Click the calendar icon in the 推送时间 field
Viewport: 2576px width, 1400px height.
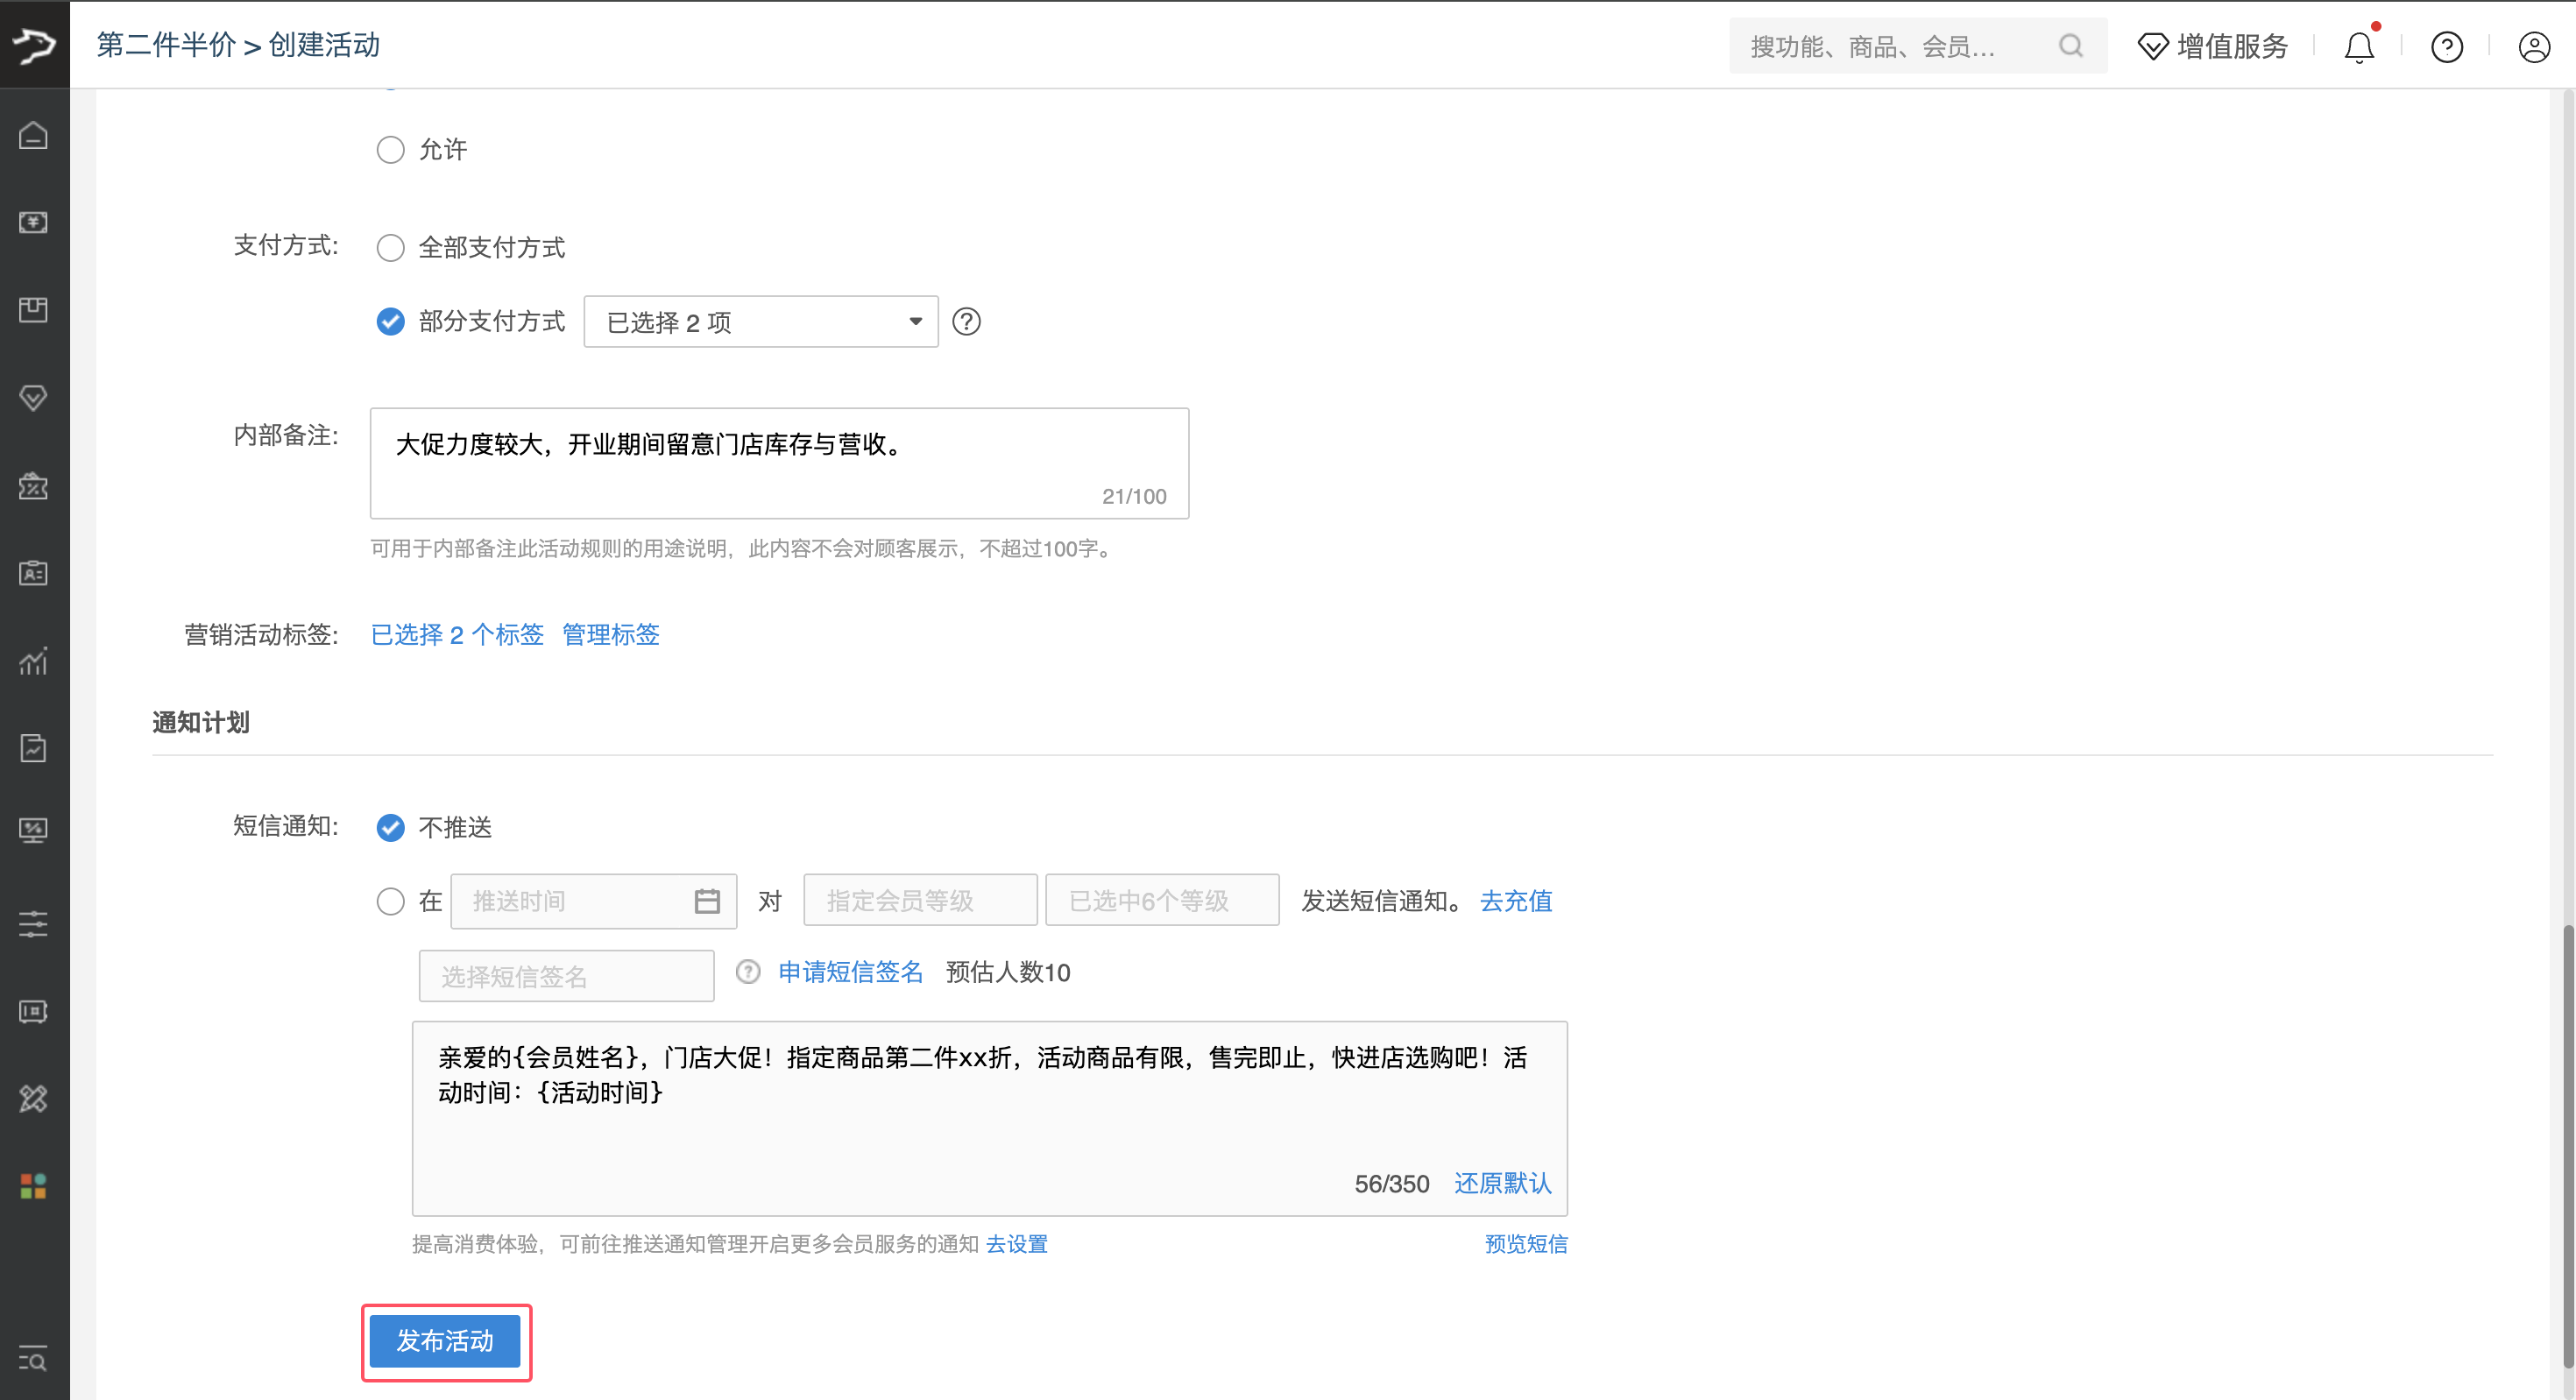click(x=707, y=901)
